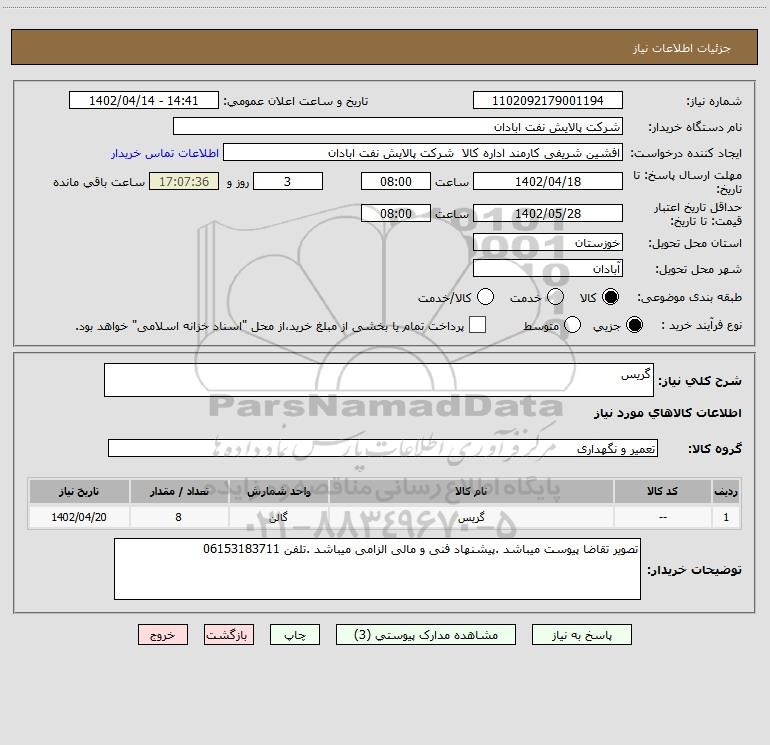The width and height of the screenshot is (770, 745).
Task: Click the delivery province field خوزستان
Action: pyautogui.click(x=548, y=243)
